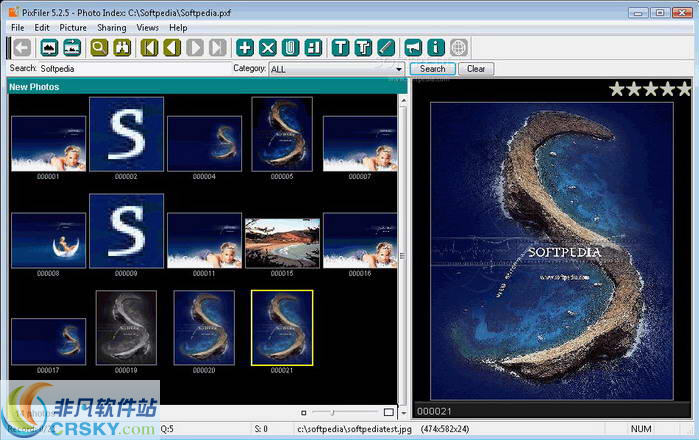Click the pencil edit icon

click(x=386, y=48)
